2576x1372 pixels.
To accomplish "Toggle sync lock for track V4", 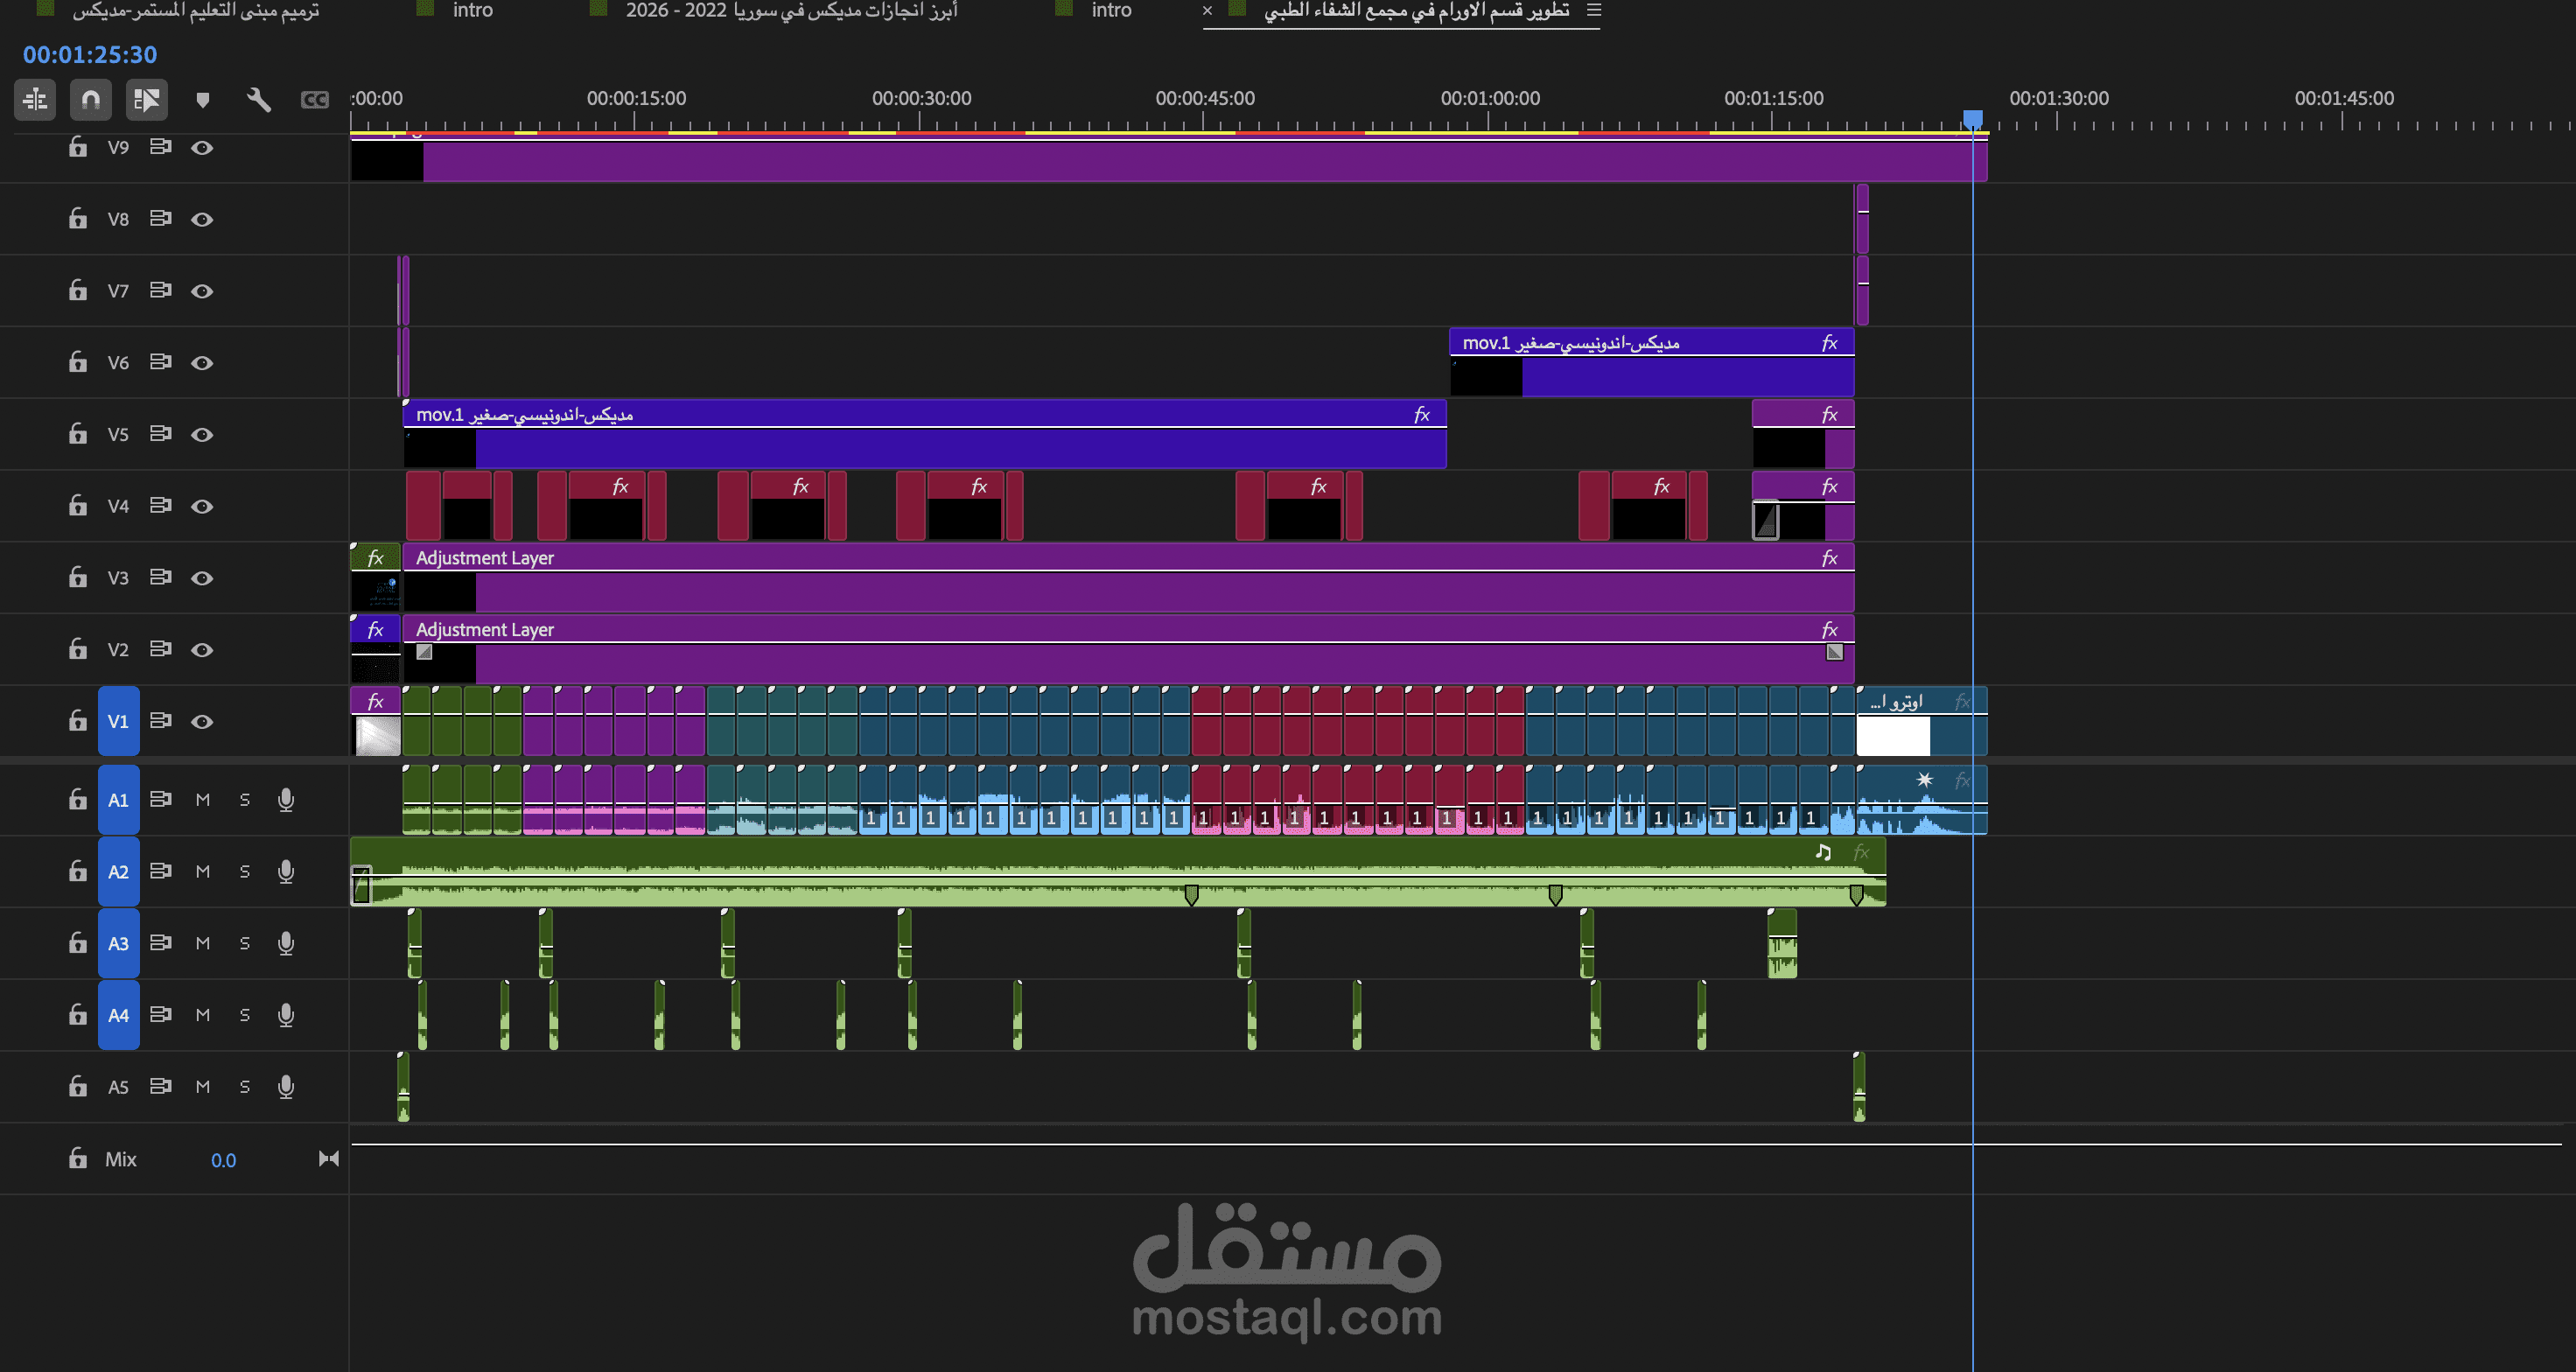I will pyautogui.click(x=160, y=506).
